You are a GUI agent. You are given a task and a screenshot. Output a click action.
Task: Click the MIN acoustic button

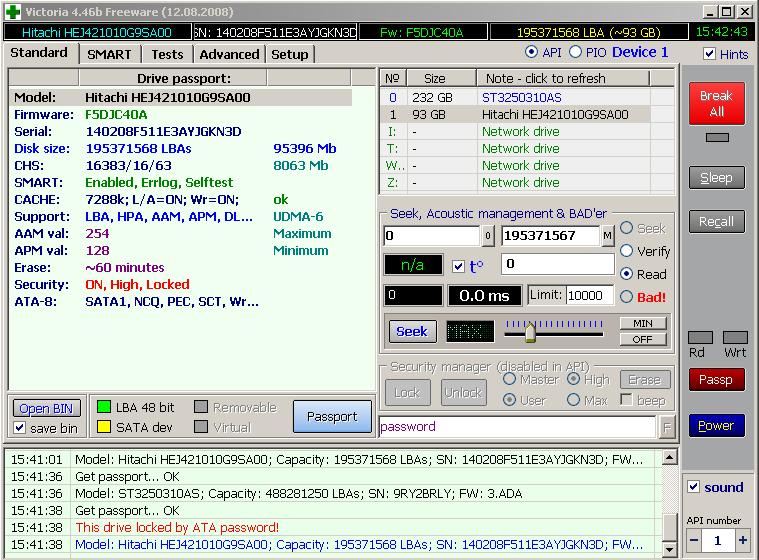(643, 323)
